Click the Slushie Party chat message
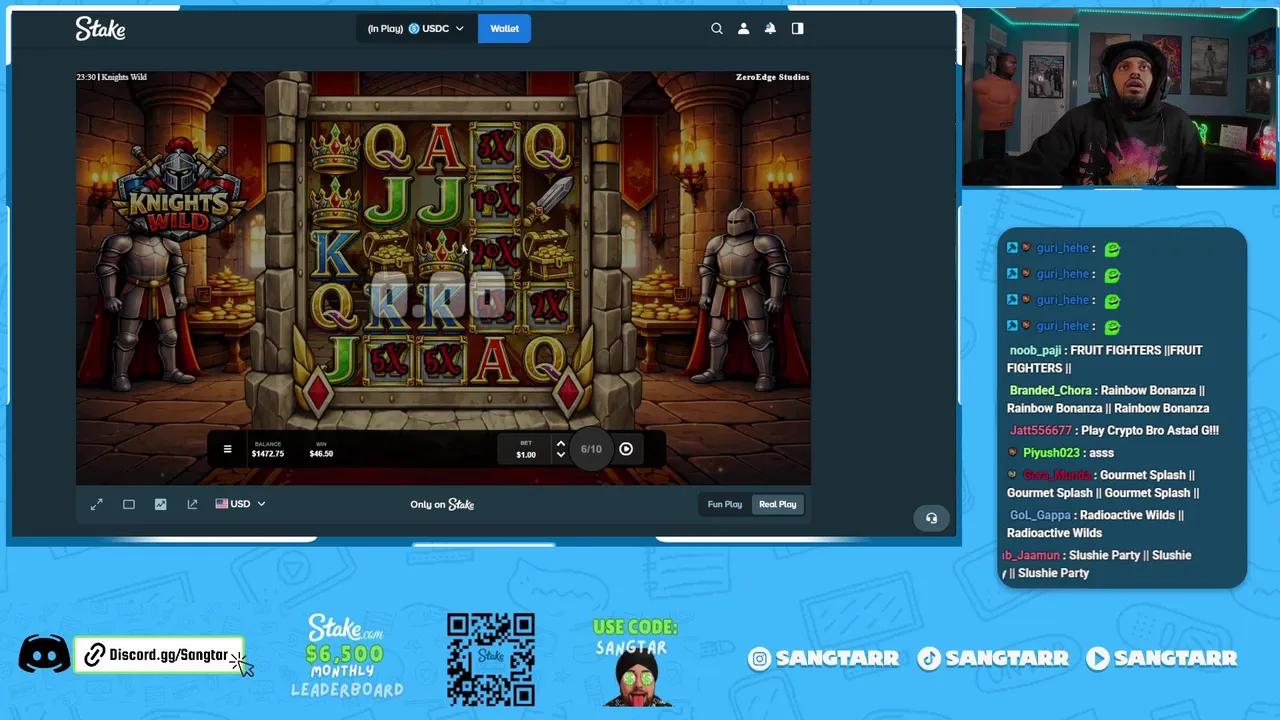1280x720 pixels. [1097, 564]
